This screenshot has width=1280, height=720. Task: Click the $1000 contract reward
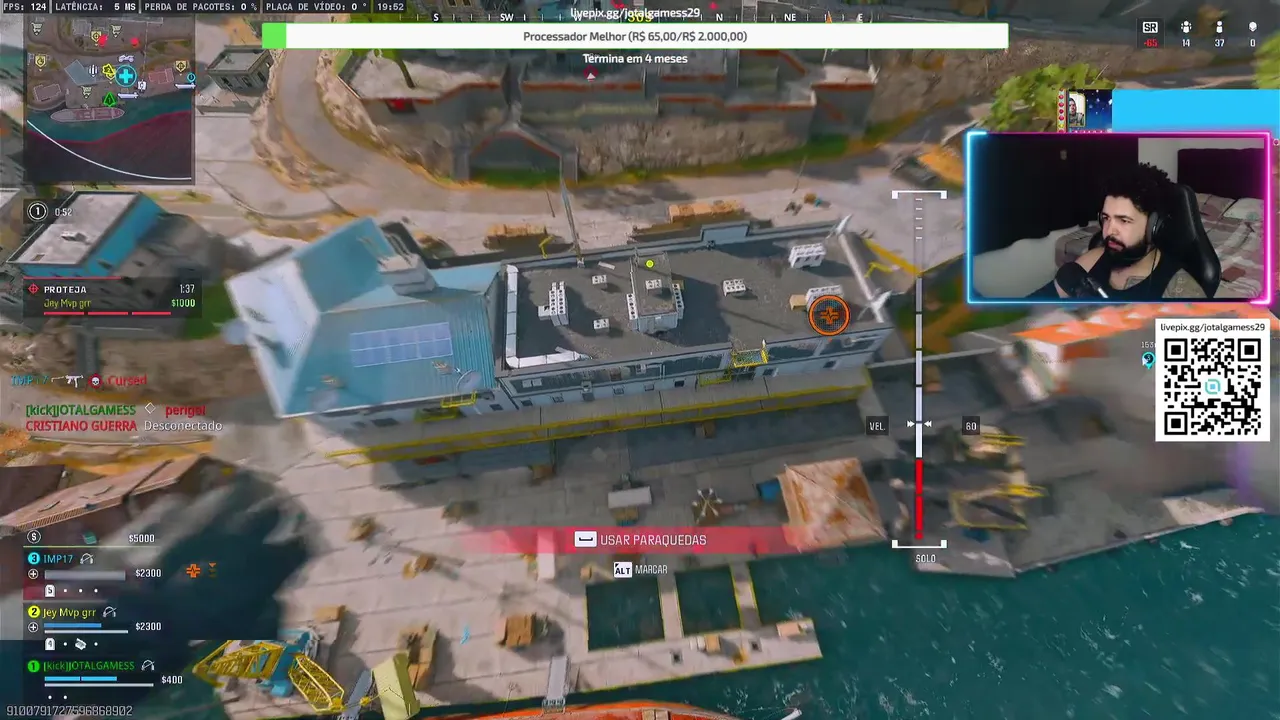coord(183,303)
